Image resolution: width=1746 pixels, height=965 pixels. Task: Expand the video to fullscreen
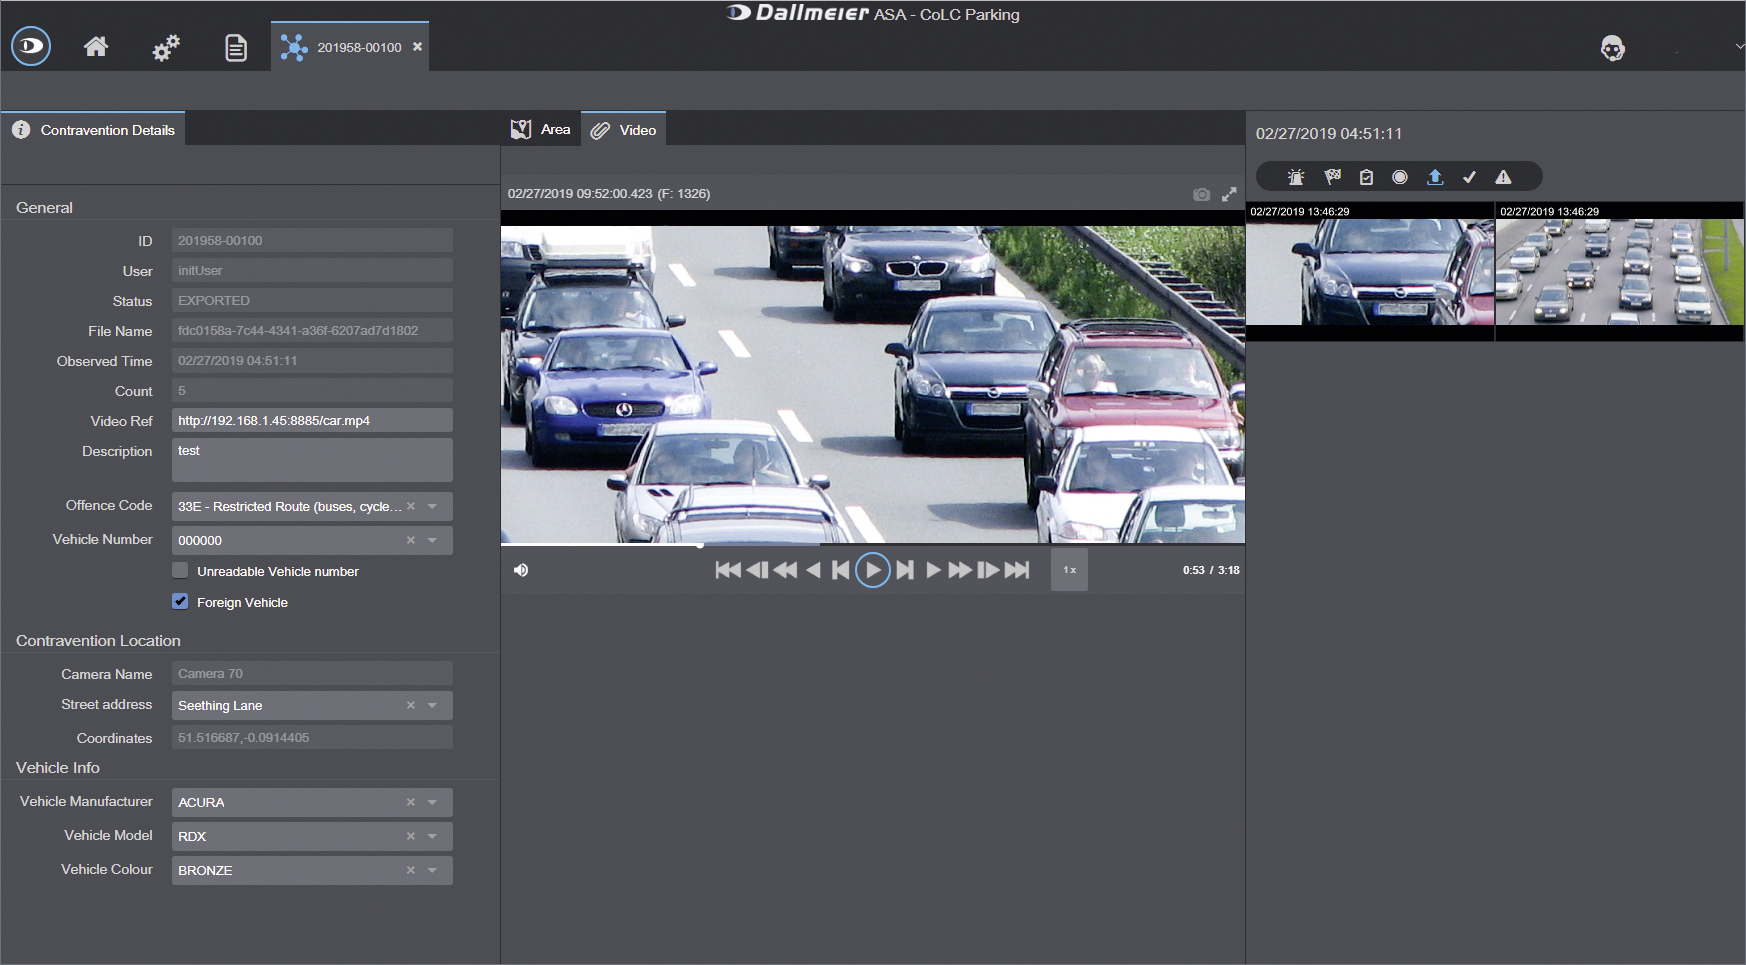pyautogui.click(x=1229, y=194)
